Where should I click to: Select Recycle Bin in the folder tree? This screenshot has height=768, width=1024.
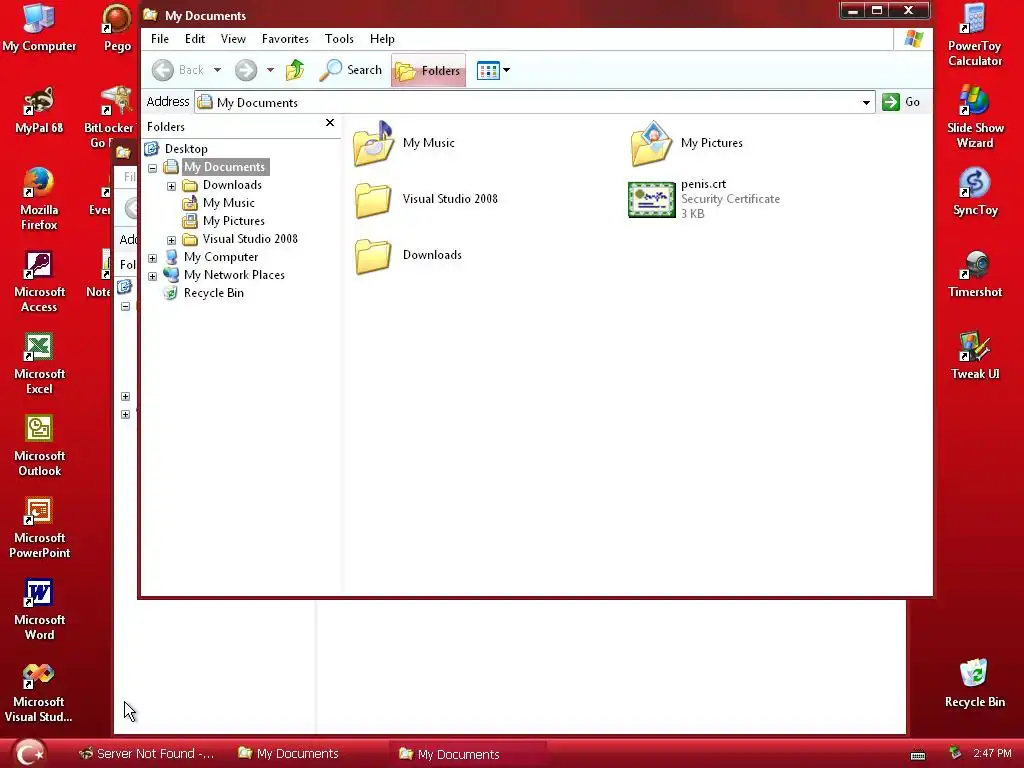coord(214,293)
